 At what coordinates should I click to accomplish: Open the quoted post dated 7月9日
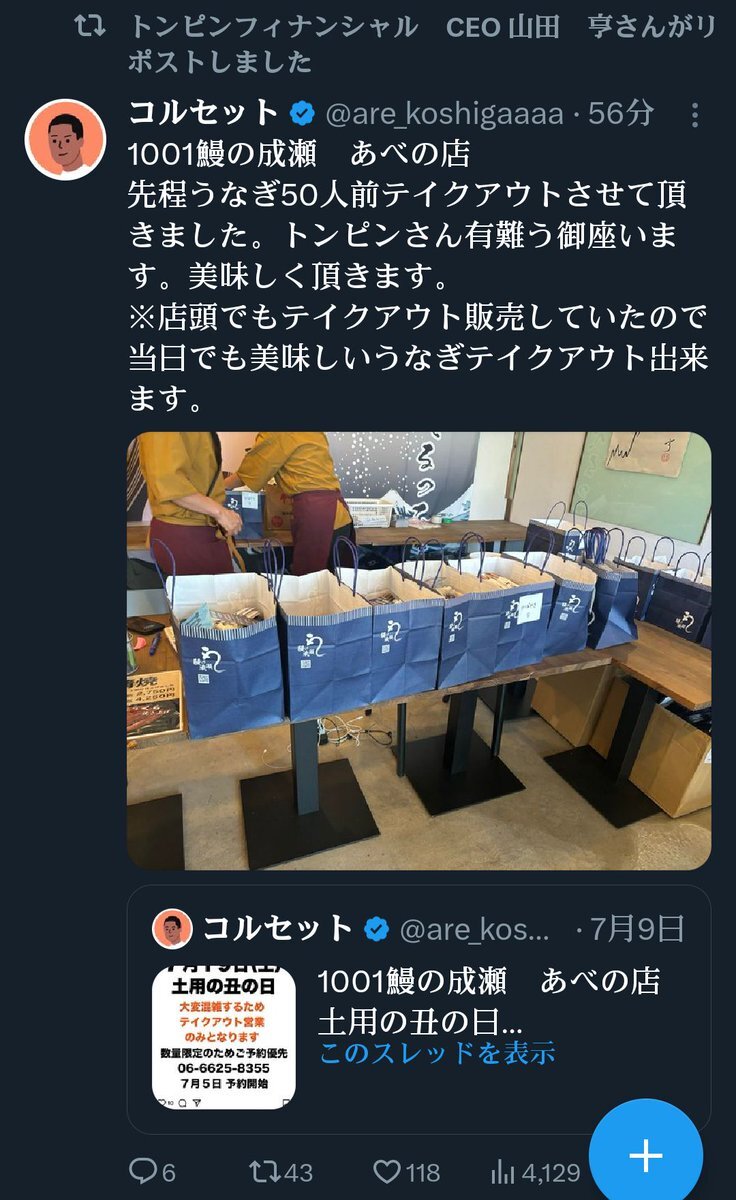[x=419, y=1009]
